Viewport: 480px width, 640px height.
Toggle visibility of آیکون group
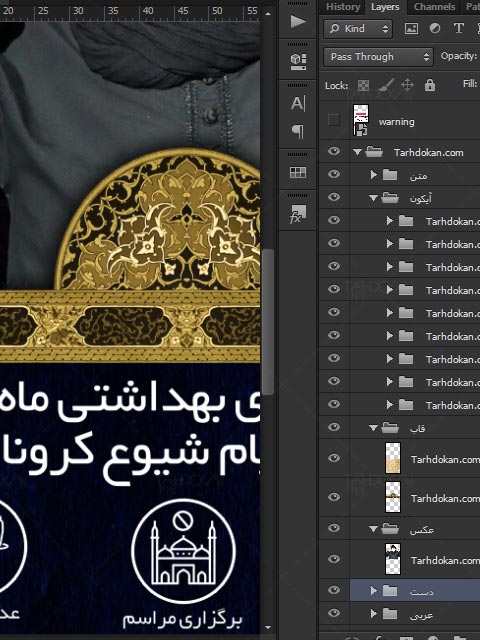click(x=334, y=197)
